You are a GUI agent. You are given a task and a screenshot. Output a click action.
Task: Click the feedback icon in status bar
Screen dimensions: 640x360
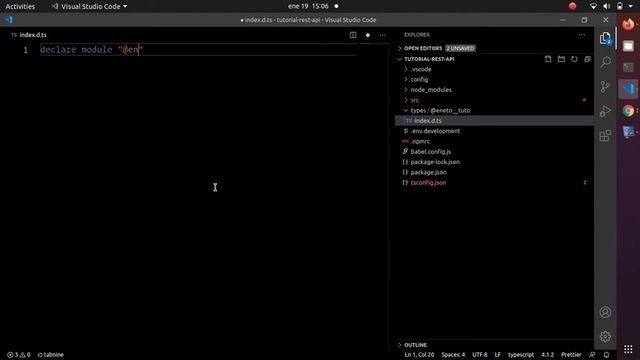point(592,355)
